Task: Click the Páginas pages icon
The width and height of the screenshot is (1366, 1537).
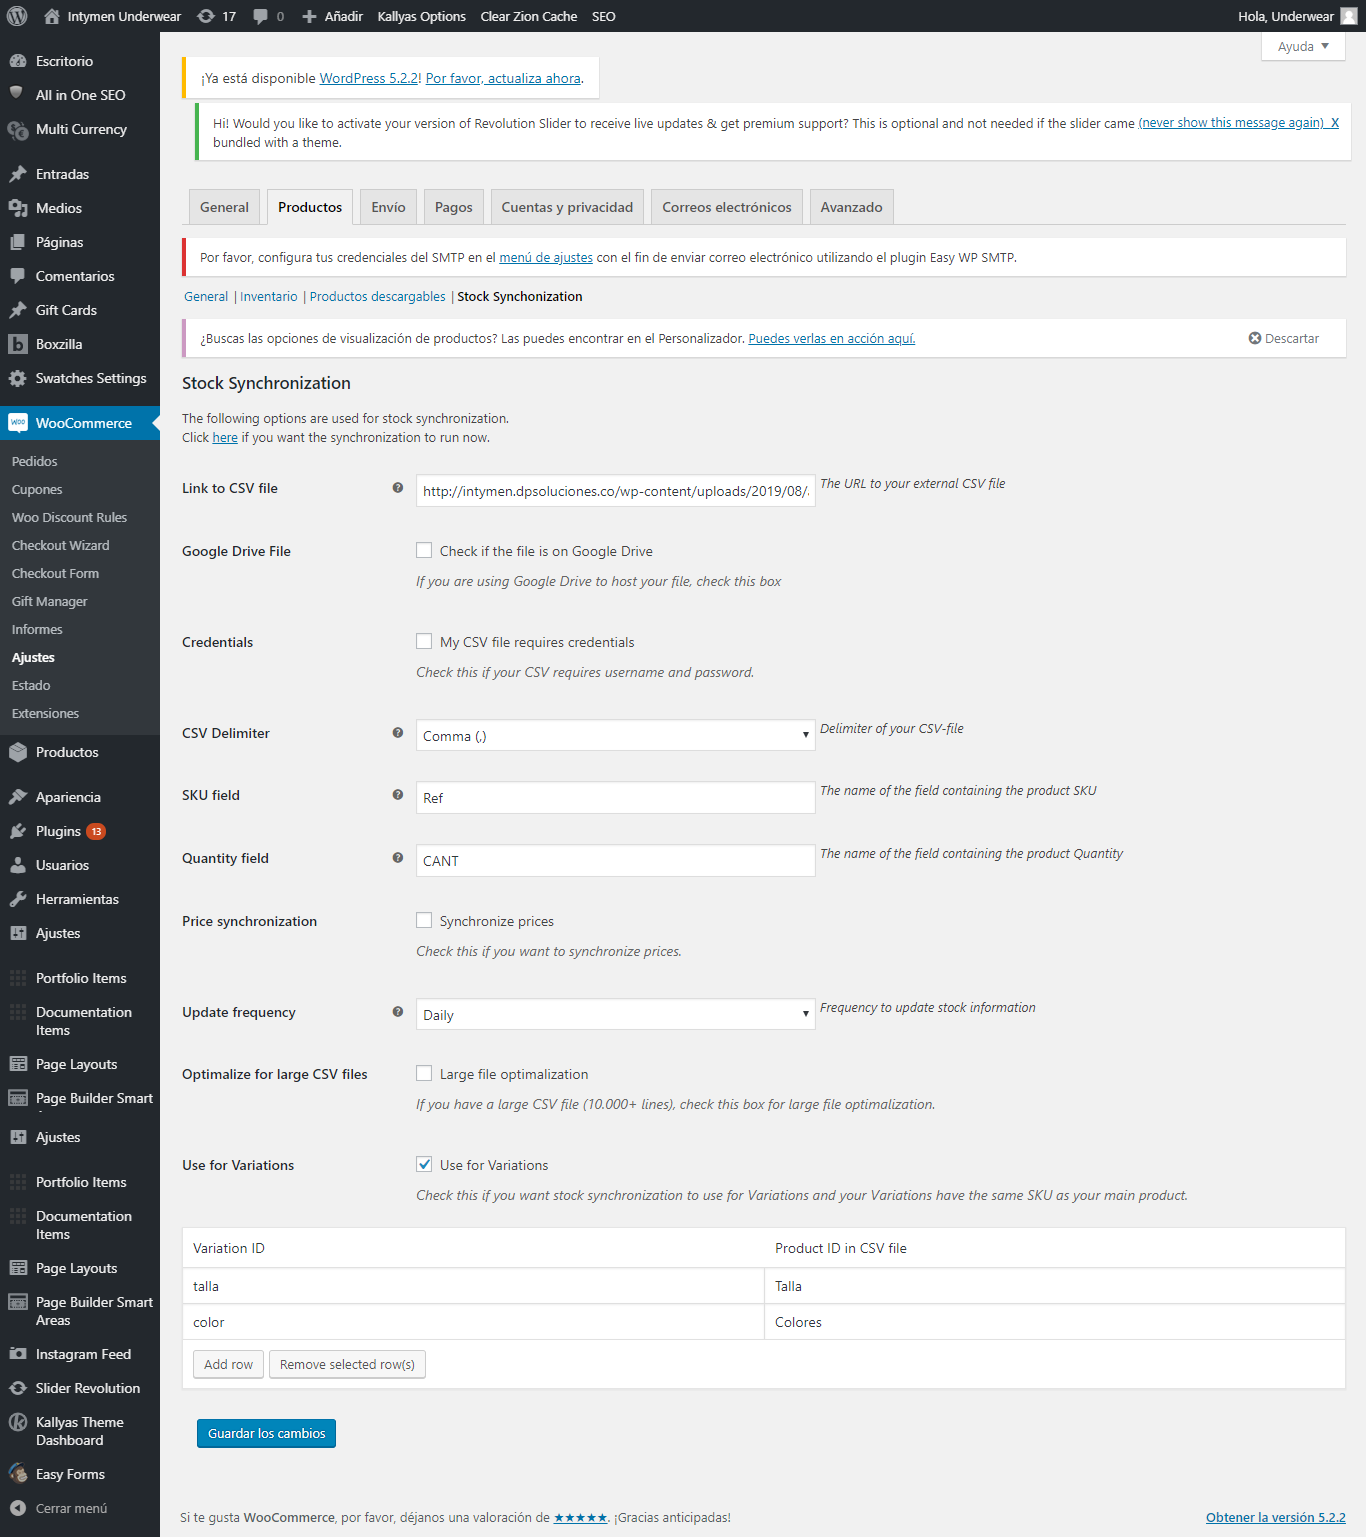Action: (18, 242)
